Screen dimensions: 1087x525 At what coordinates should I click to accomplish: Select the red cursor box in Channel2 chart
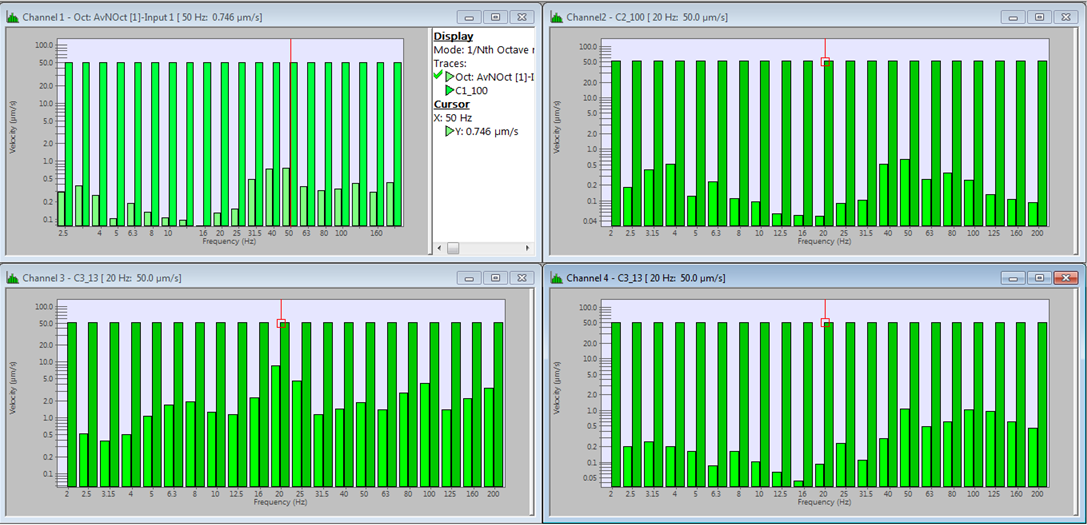click(825, 62)
